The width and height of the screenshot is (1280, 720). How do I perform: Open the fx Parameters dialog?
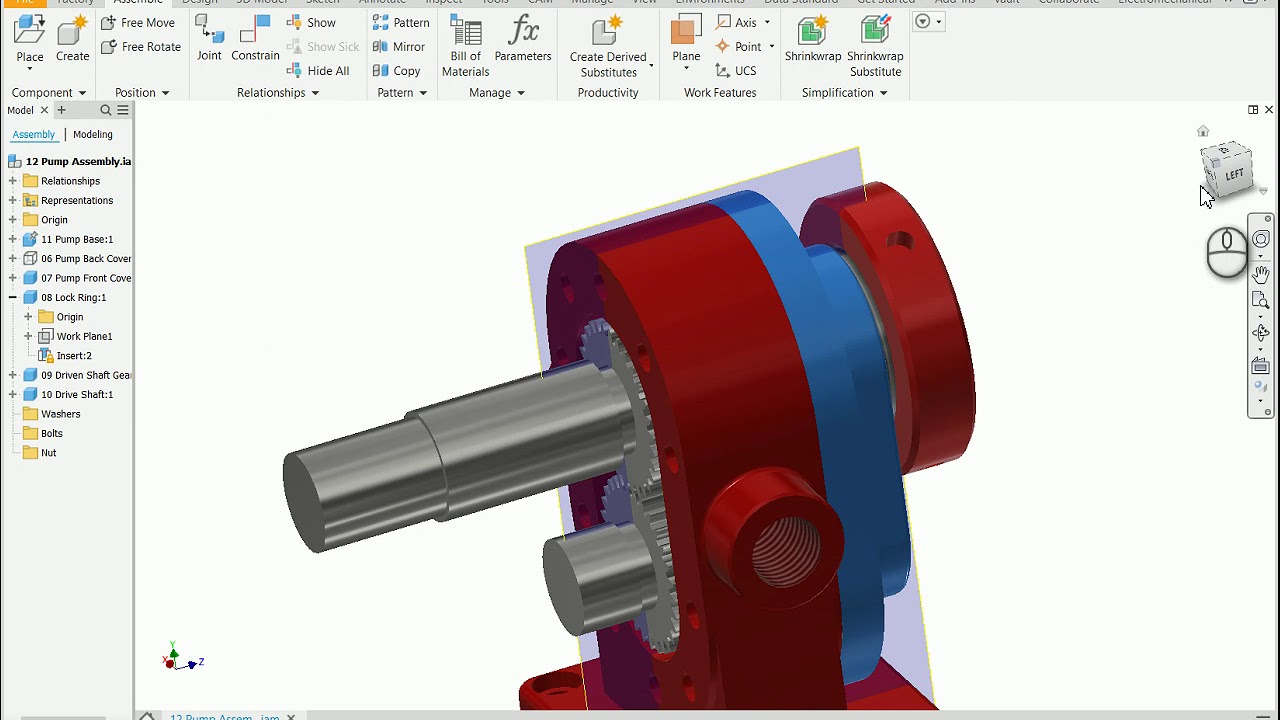click(523, 40)
